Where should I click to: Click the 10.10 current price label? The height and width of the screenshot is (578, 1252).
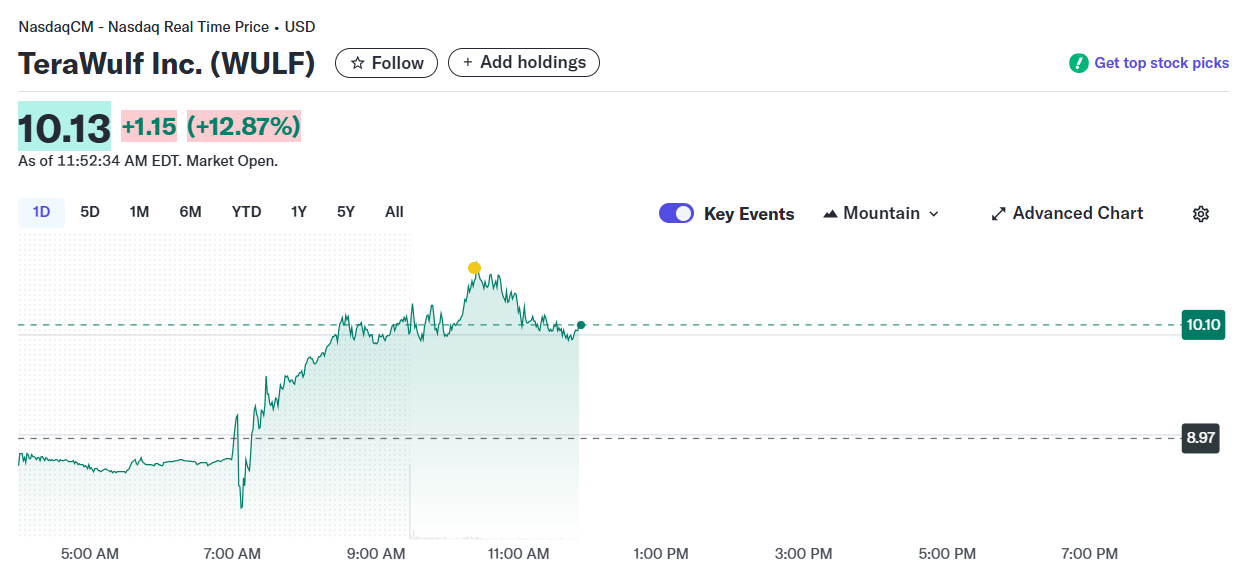pyautogui.click(x=1202, y=324)
